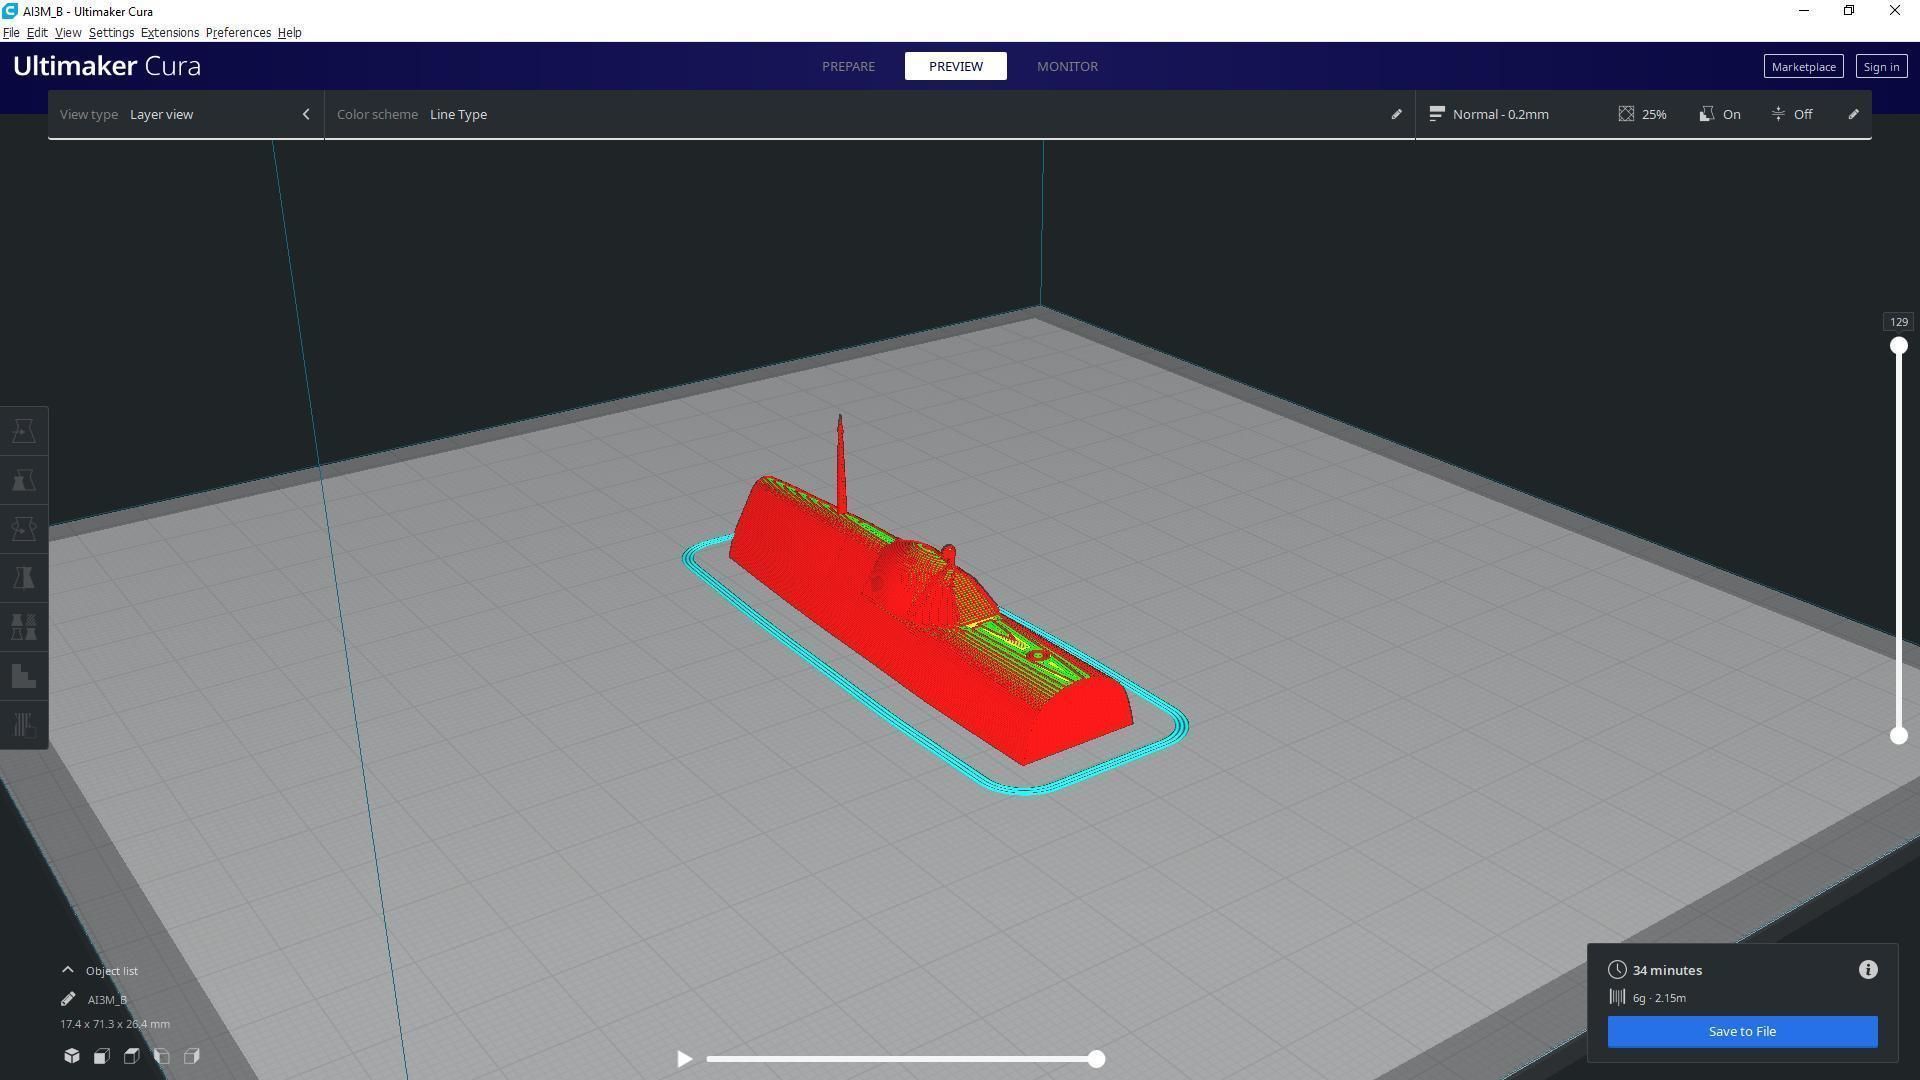Switch to 3D perspective camera view icon
Screen dimensions: 1920x1080
[x=72, y=1056]
